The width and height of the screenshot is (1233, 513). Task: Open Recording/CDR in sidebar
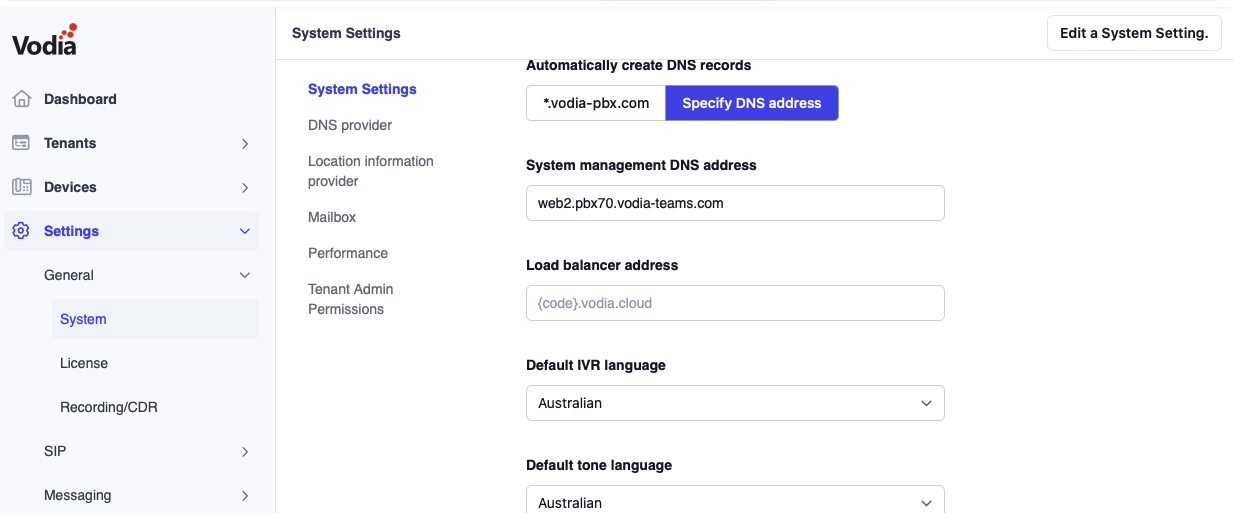108,407
